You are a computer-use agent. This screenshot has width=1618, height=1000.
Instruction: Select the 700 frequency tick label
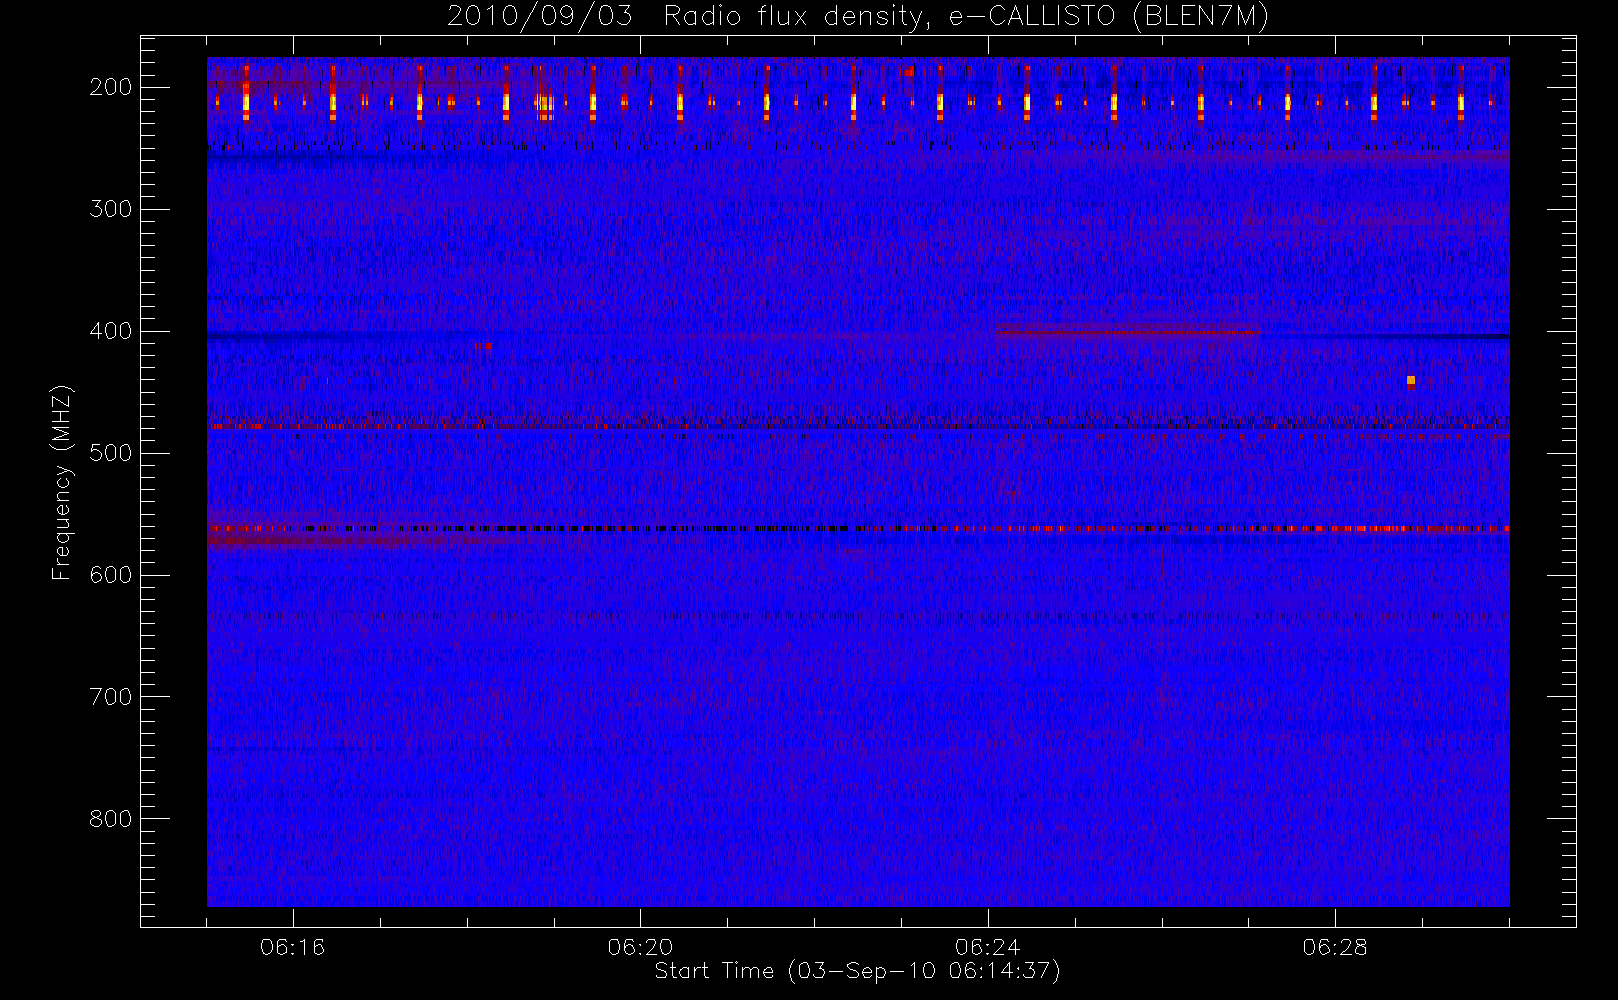pos(111,697)
